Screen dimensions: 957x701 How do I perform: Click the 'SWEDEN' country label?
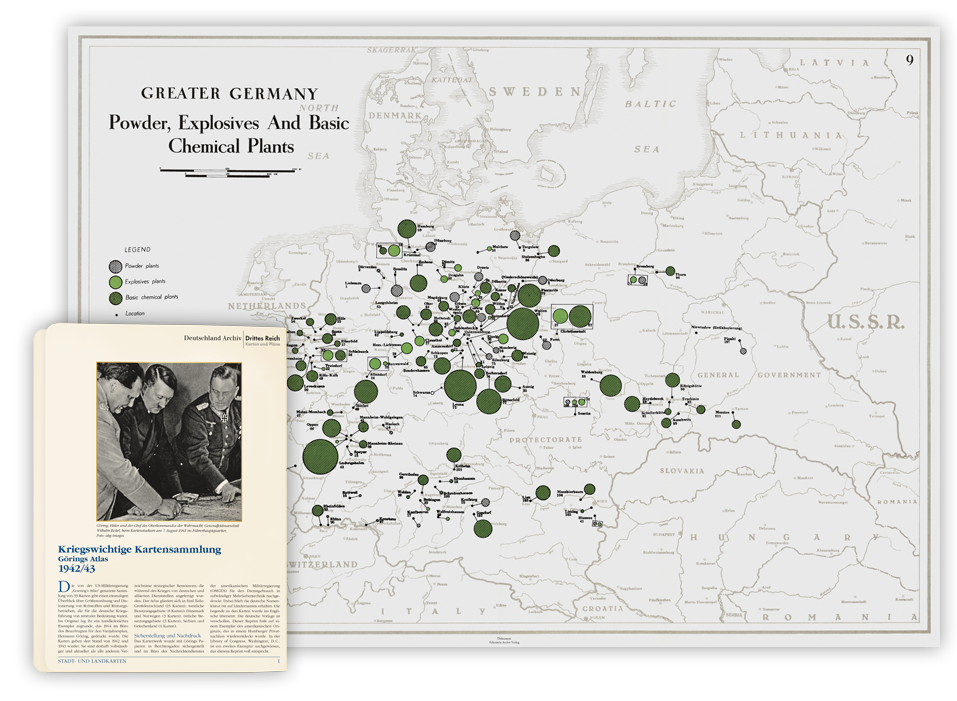click(x=535, y=92)
